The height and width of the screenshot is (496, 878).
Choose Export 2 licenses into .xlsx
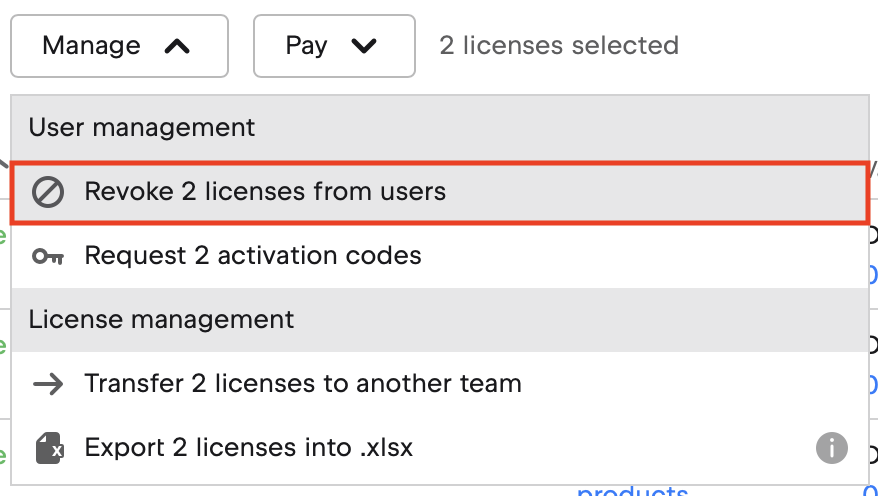pos(249,448)
